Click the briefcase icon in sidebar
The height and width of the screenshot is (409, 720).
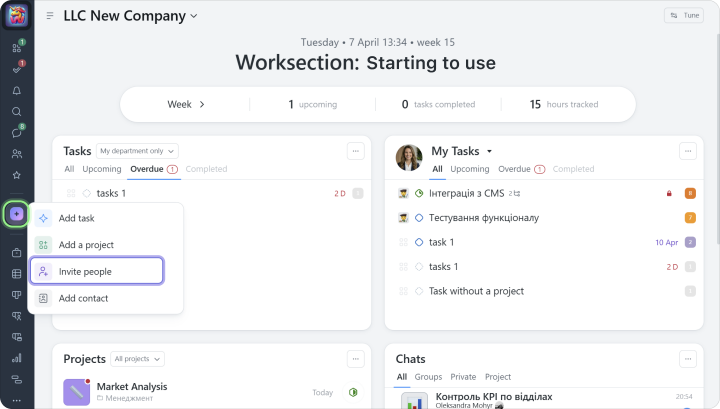pos(17,253)
